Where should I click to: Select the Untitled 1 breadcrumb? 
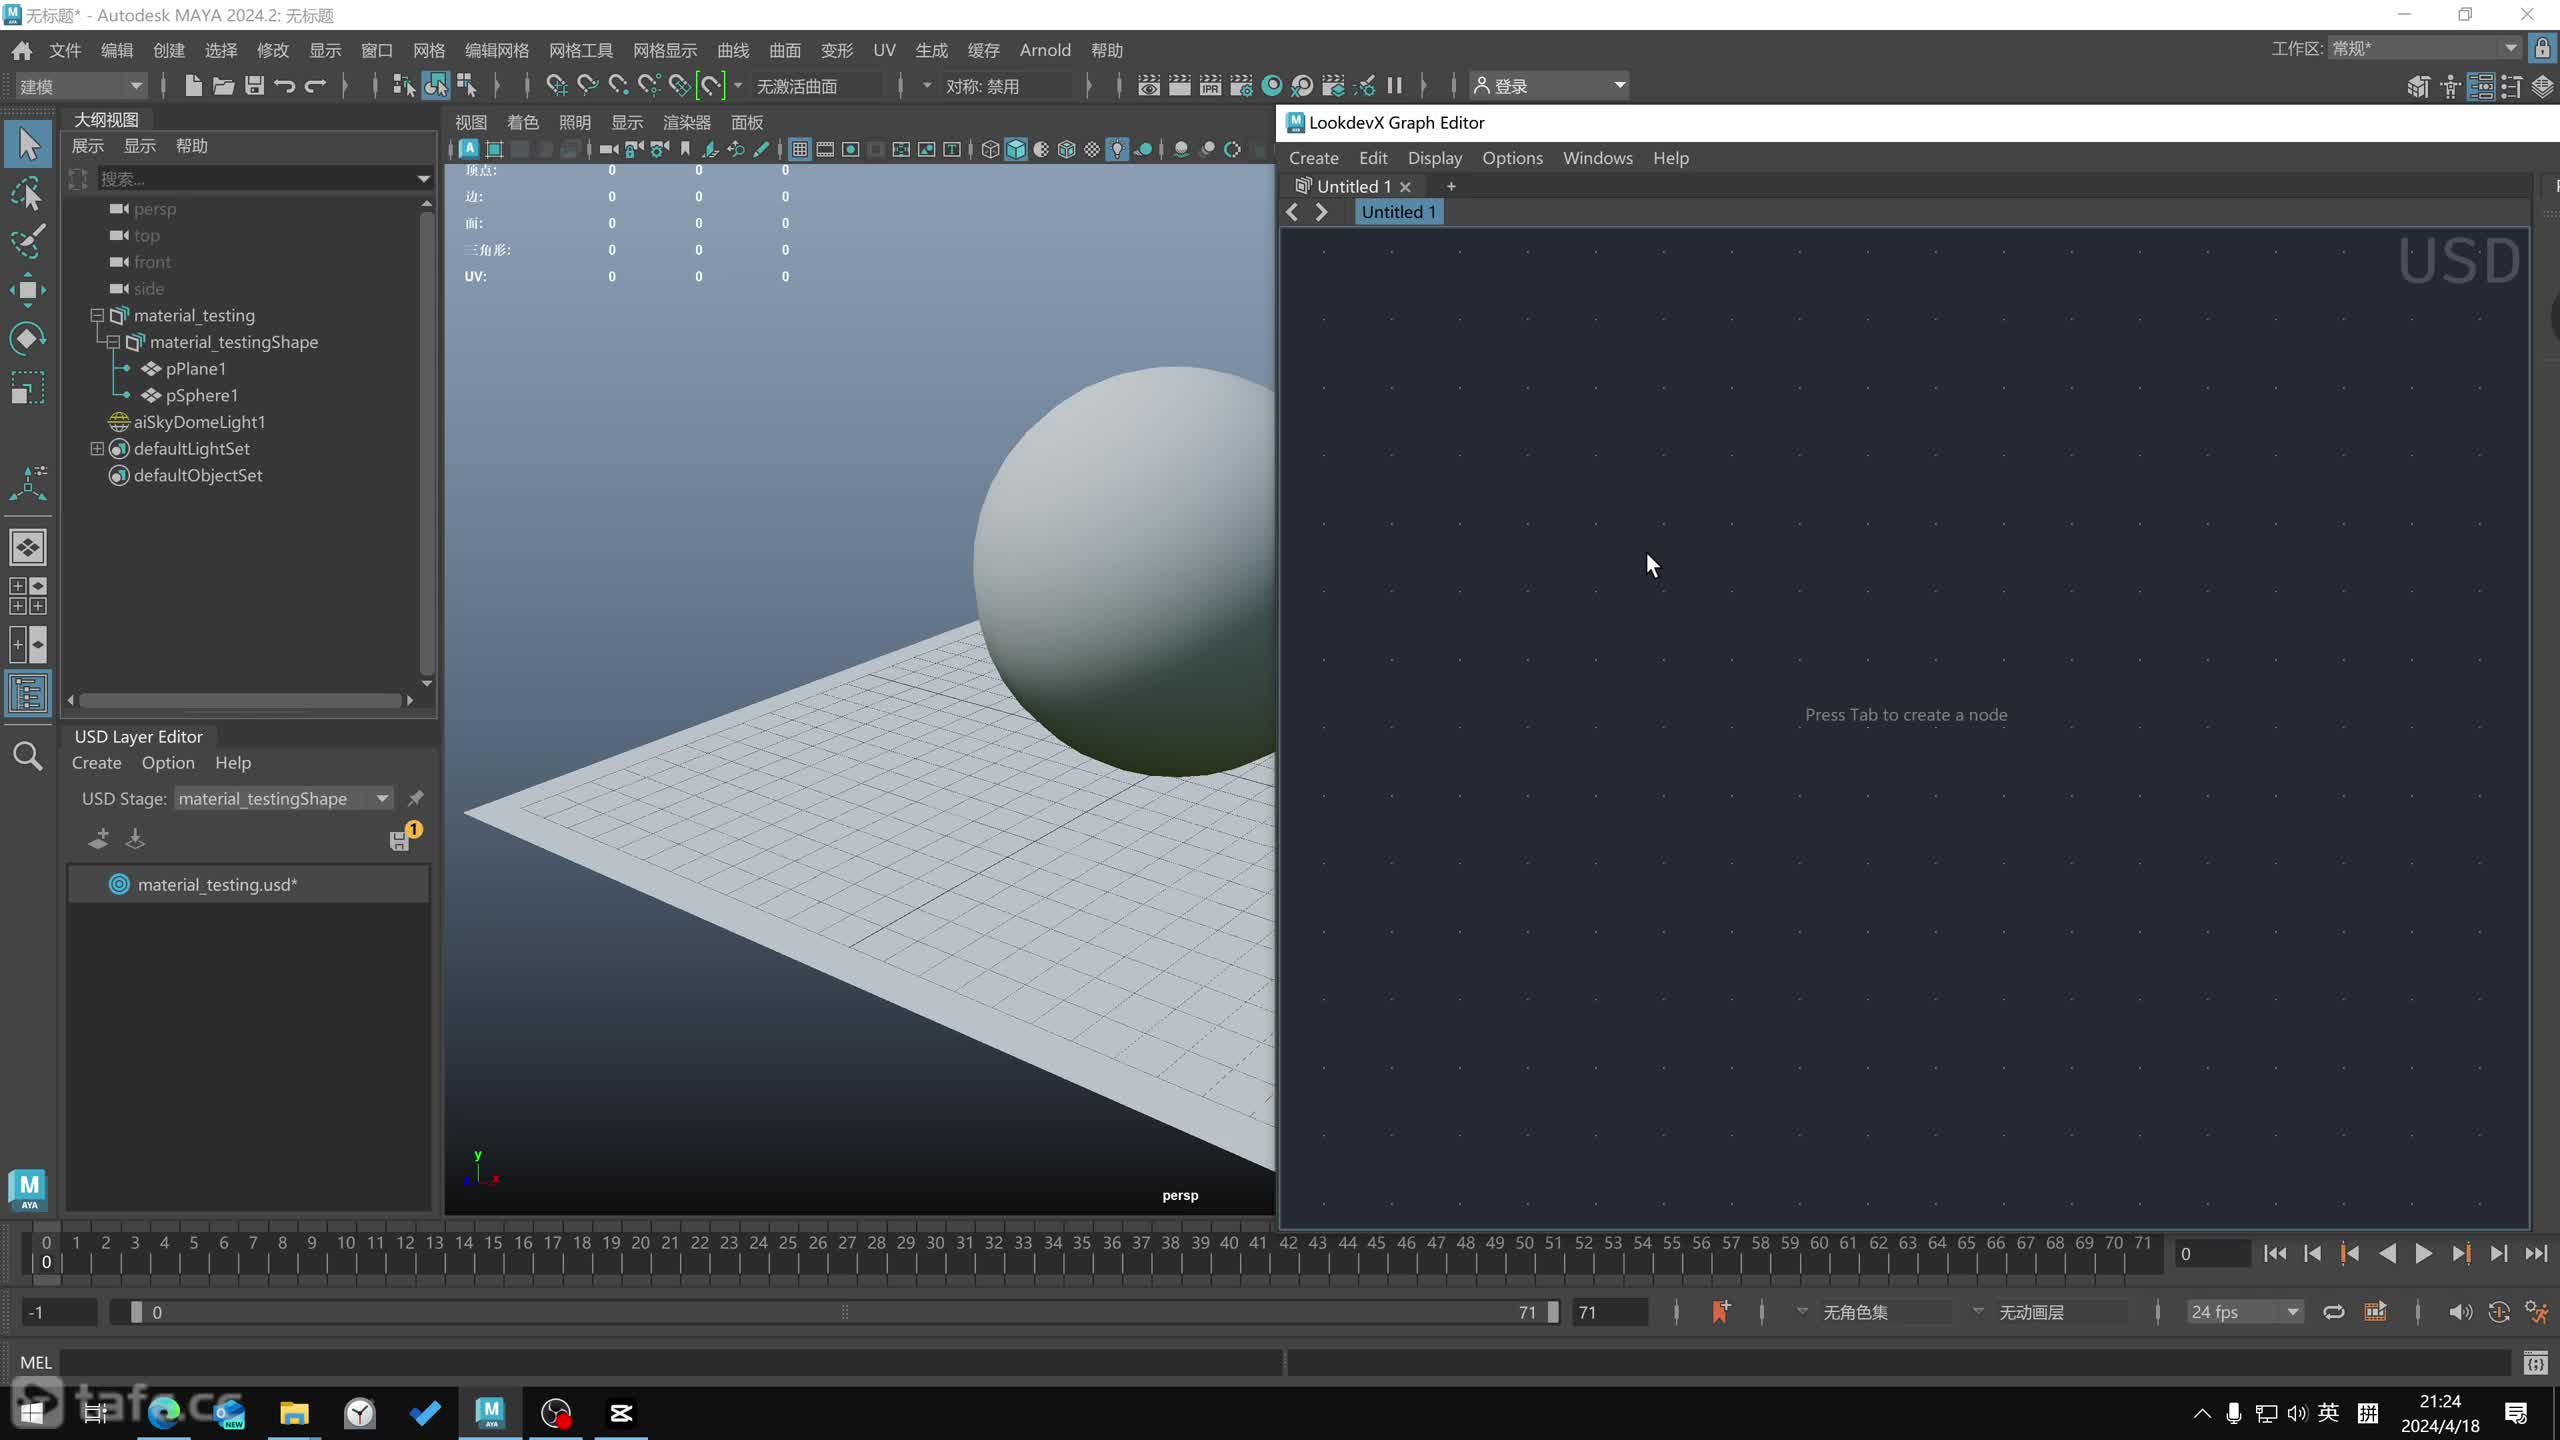click(x=1398, y=212)
